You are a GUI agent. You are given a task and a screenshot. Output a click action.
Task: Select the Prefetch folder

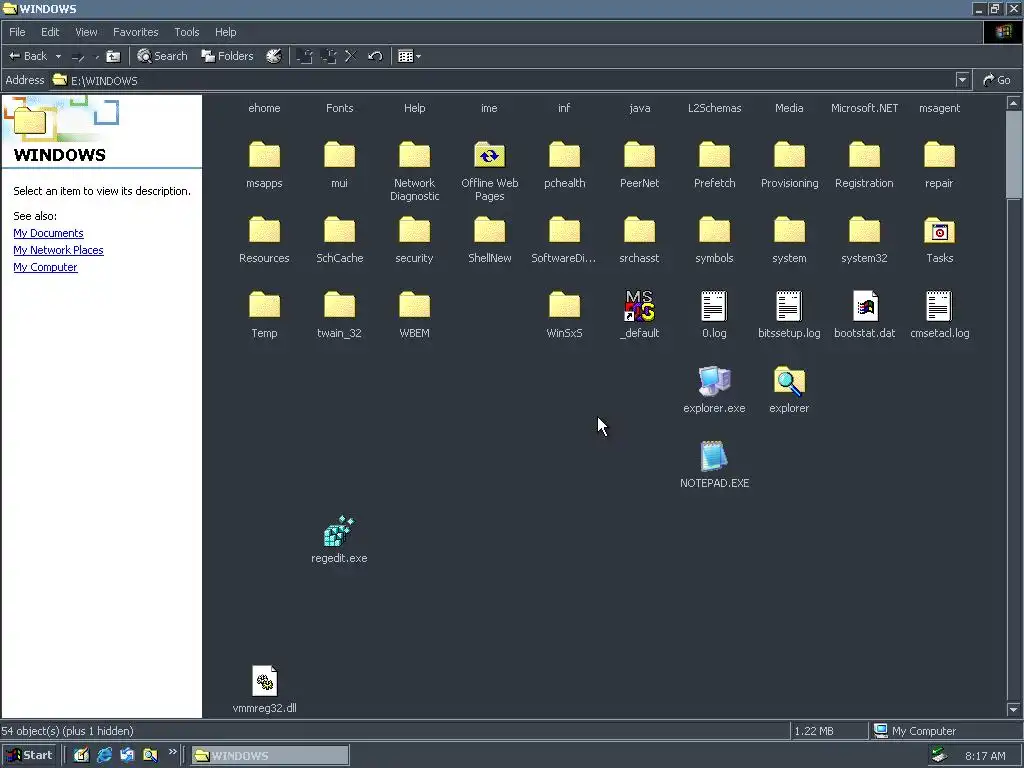point(714,155)
